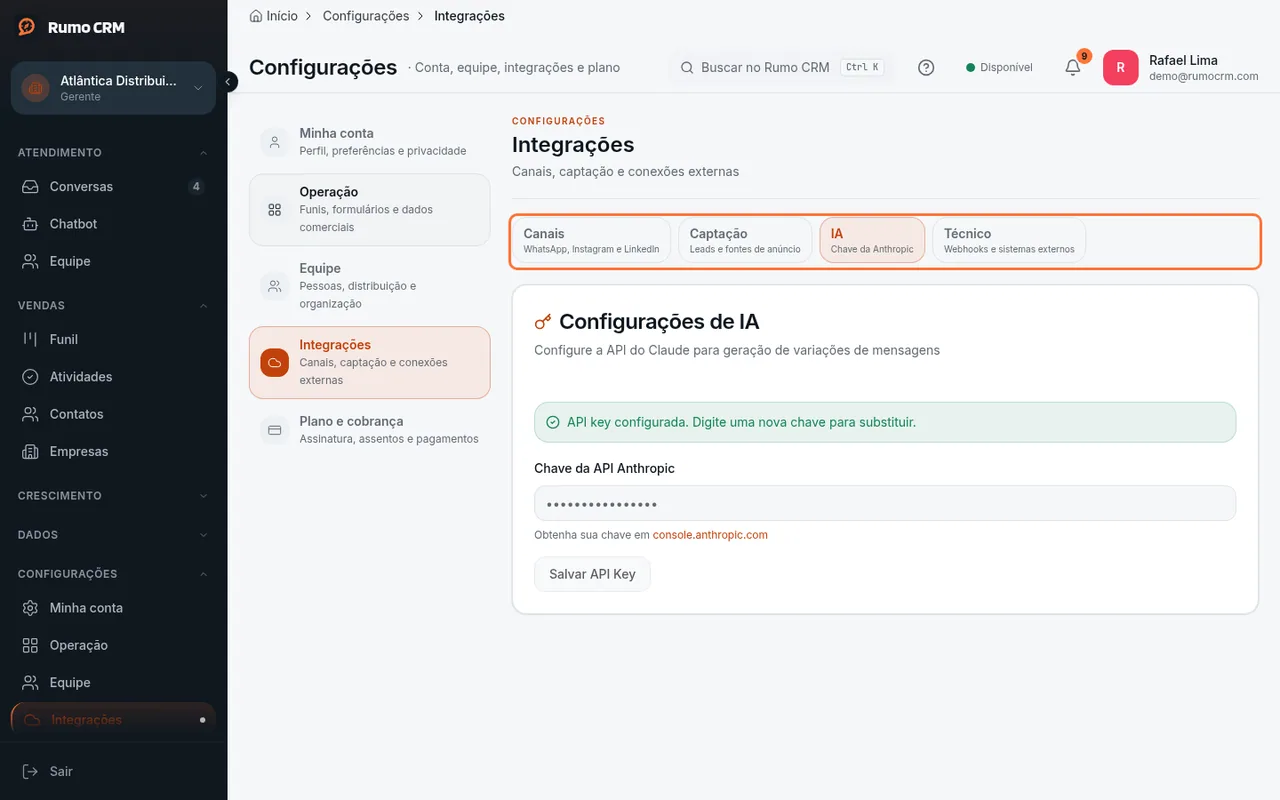1280x800 pixels.
Task: Switch to the Técnico tab
Action: (x=1009, y=241)
